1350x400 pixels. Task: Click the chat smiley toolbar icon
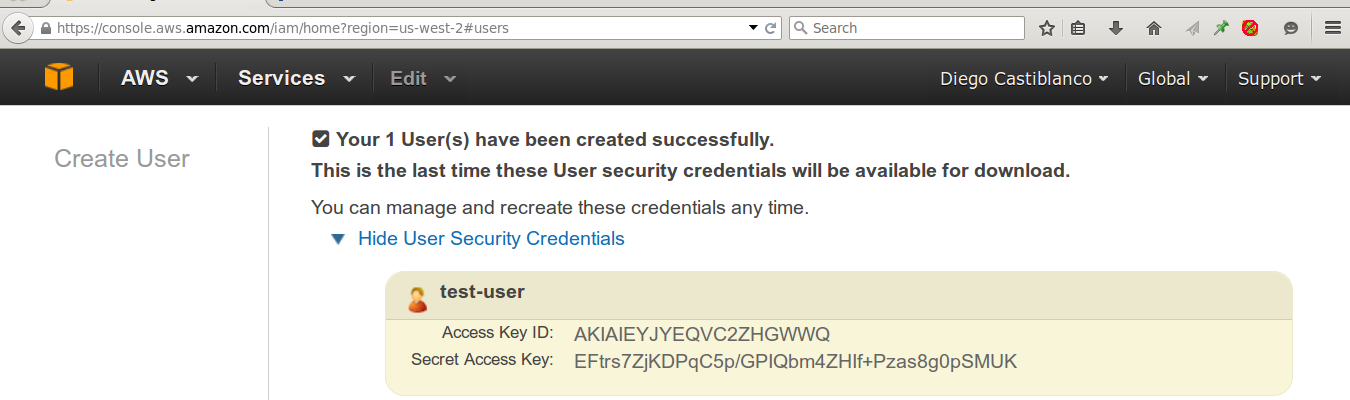click(x=1291, y=28)
